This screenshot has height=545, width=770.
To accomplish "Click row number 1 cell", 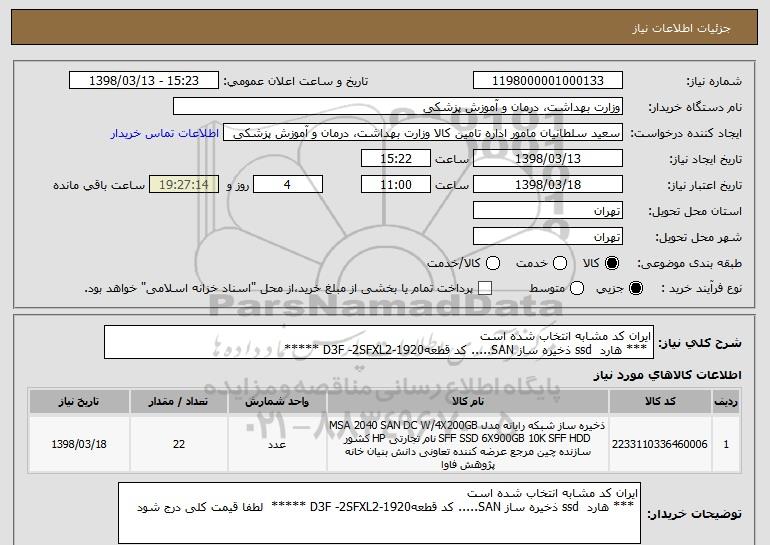I will point(726,444).
